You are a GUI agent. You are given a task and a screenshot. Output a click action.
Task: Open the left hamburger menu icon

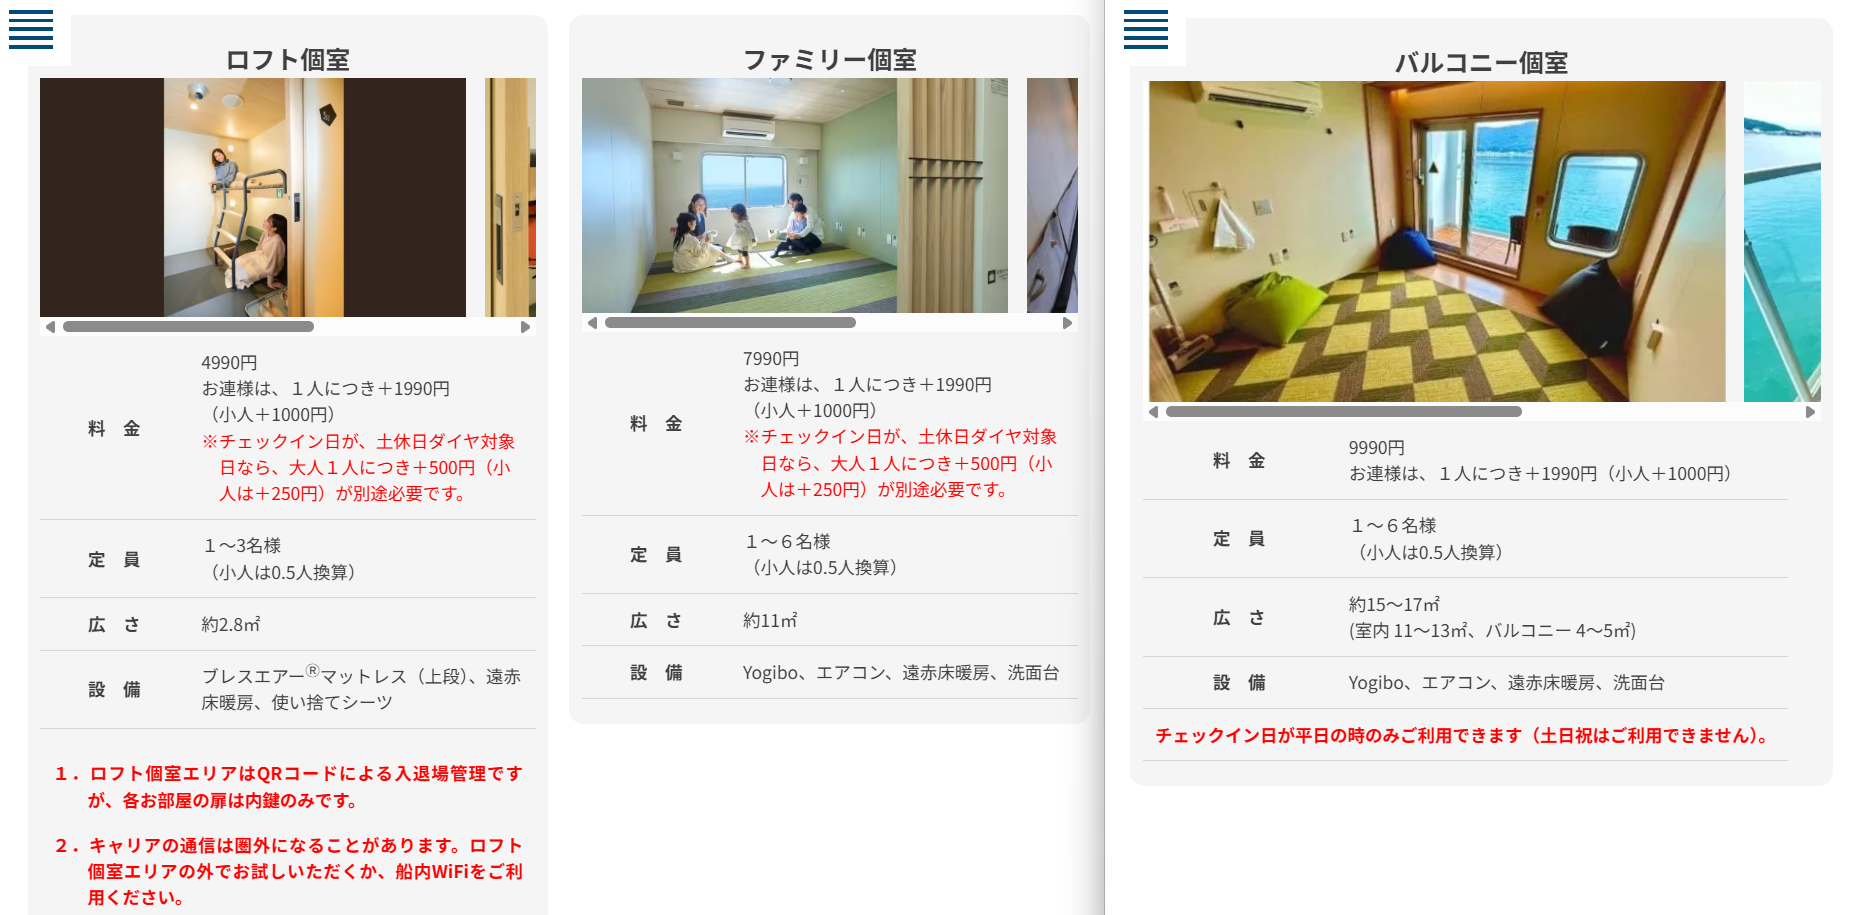(x=31, y=29)
